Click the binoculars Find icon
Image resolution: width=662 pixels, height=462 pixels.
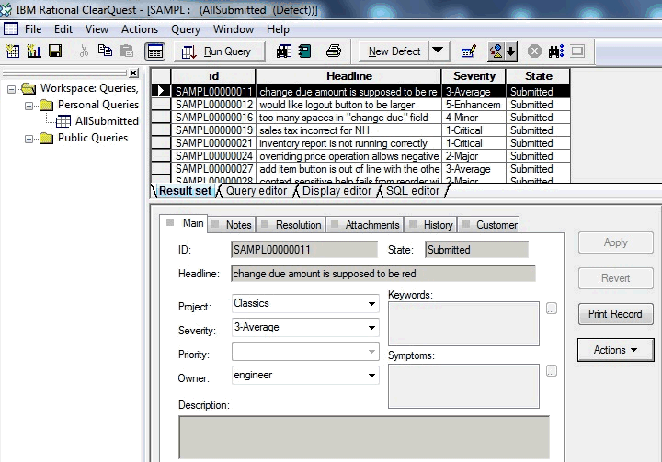[555, 51]
